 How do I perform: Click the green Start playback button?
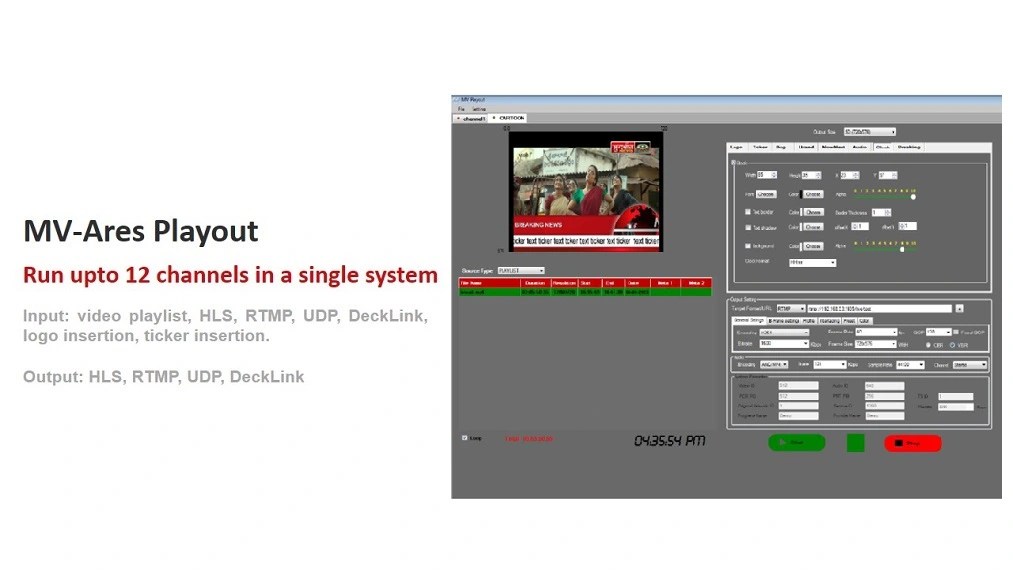(x=797, y=443)
